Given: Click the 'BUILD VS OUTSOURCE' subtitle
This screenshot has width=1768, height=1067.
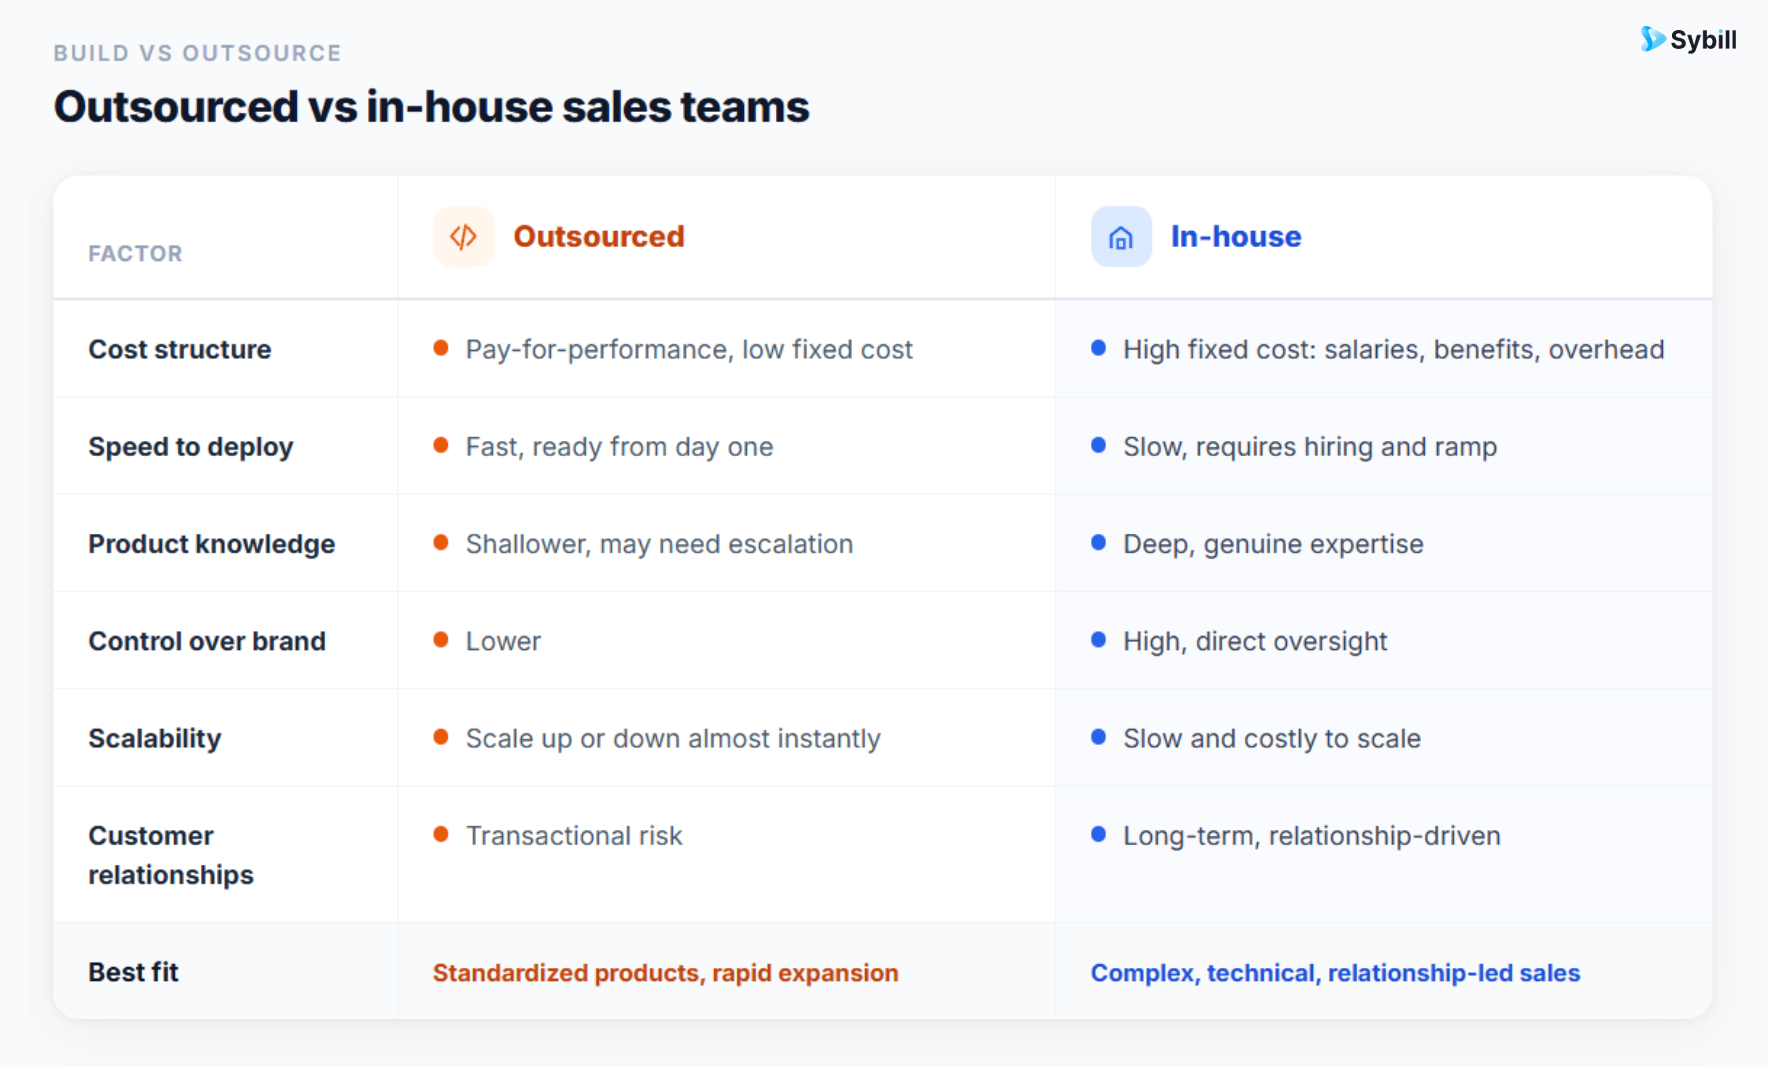Looking at the screenshot, I should [x=198, y=53].
